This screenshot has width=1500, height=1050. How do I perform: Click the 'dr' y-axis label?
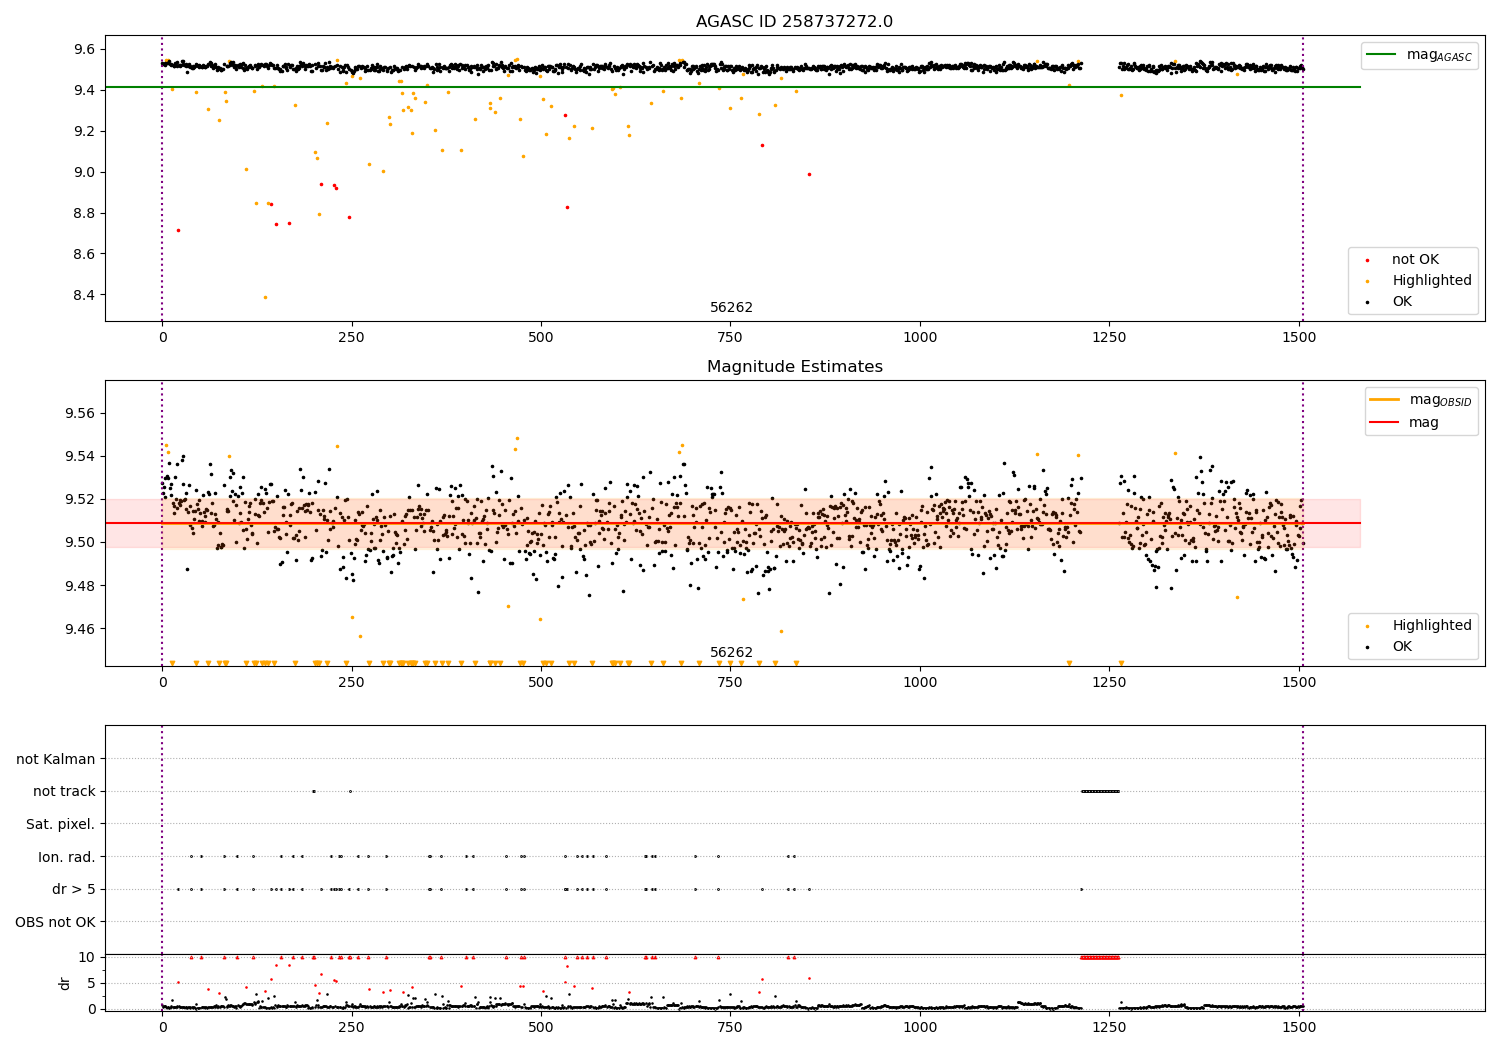65,983
